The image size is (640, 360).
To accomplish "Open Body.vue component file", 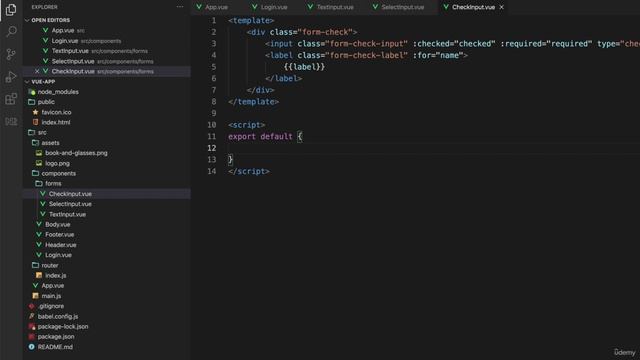I will pyautogui.click(x=57, y=224).
